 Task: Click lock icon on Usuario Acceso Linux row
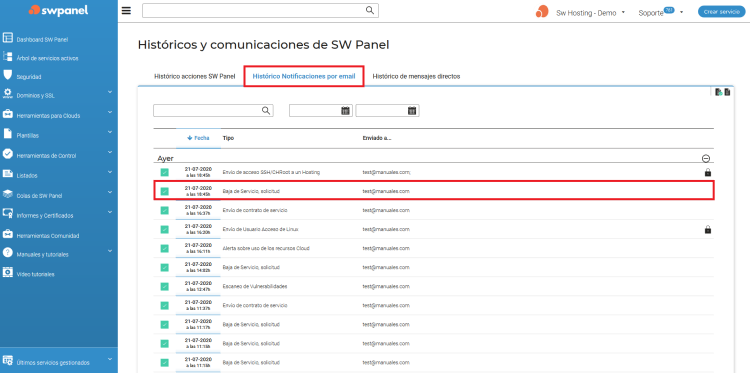tap(708, 230)
